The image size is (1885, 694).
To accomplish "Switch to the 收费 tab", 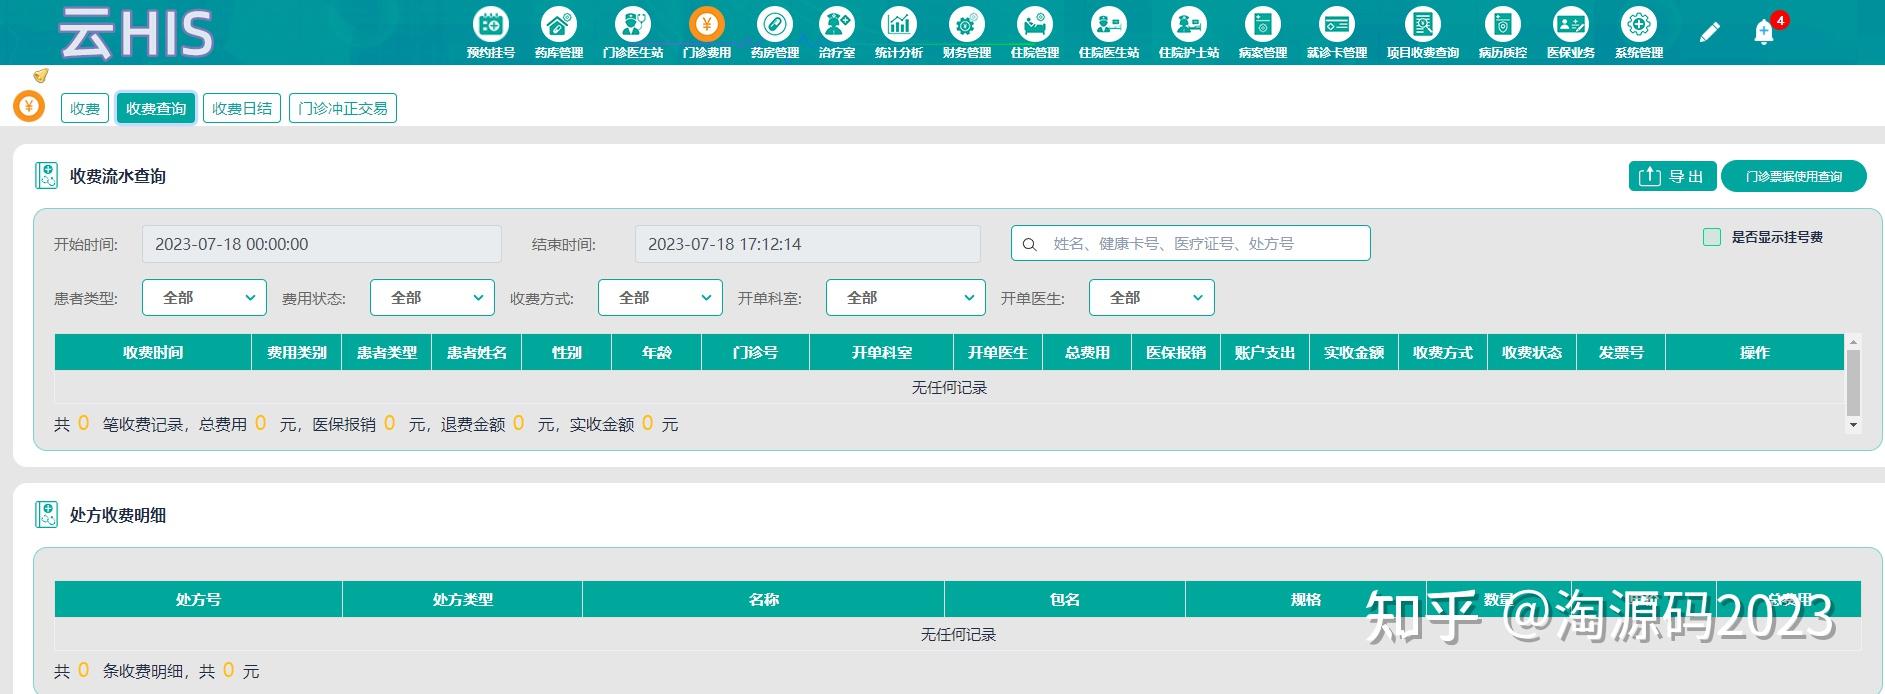I will (85, 108).
